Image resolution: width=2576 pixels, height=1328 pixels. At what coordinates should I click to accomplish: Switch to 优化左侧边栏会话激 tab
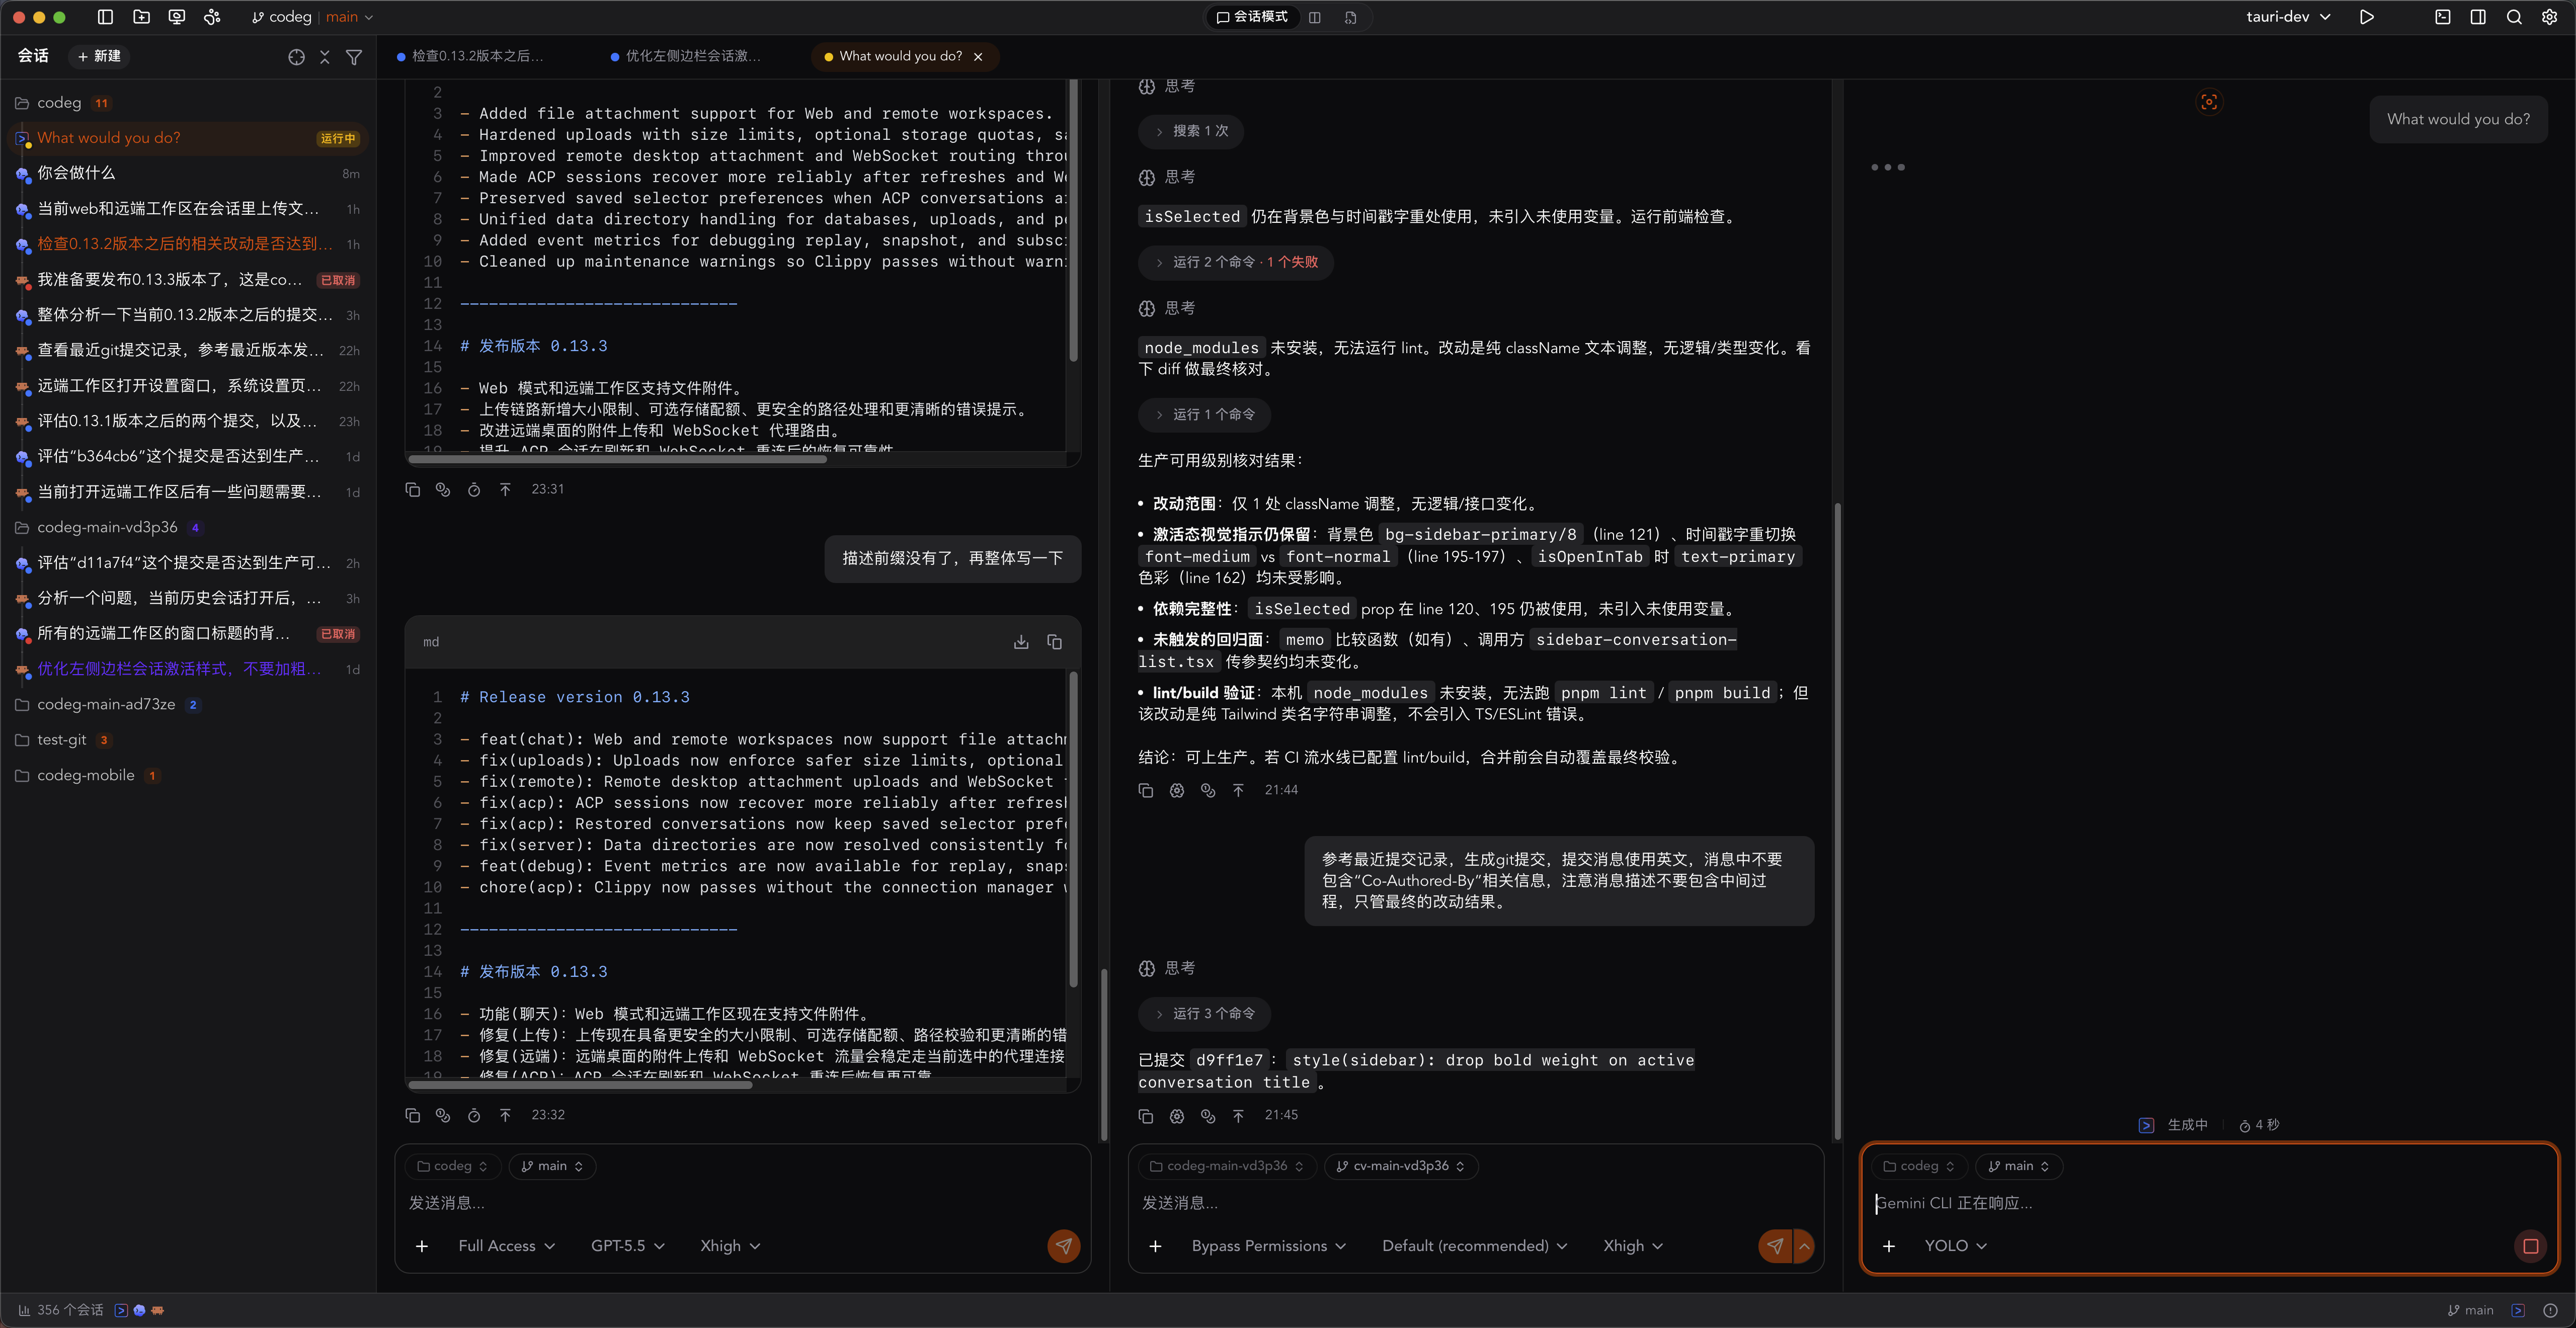click(687, 57)
